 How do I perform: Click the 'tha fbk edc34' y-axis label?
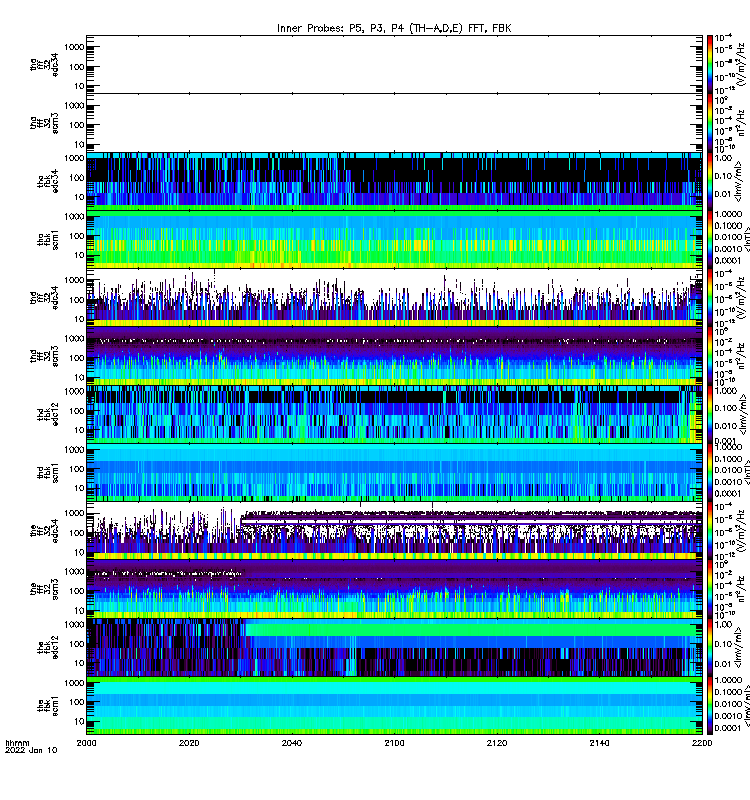point(48,182)
